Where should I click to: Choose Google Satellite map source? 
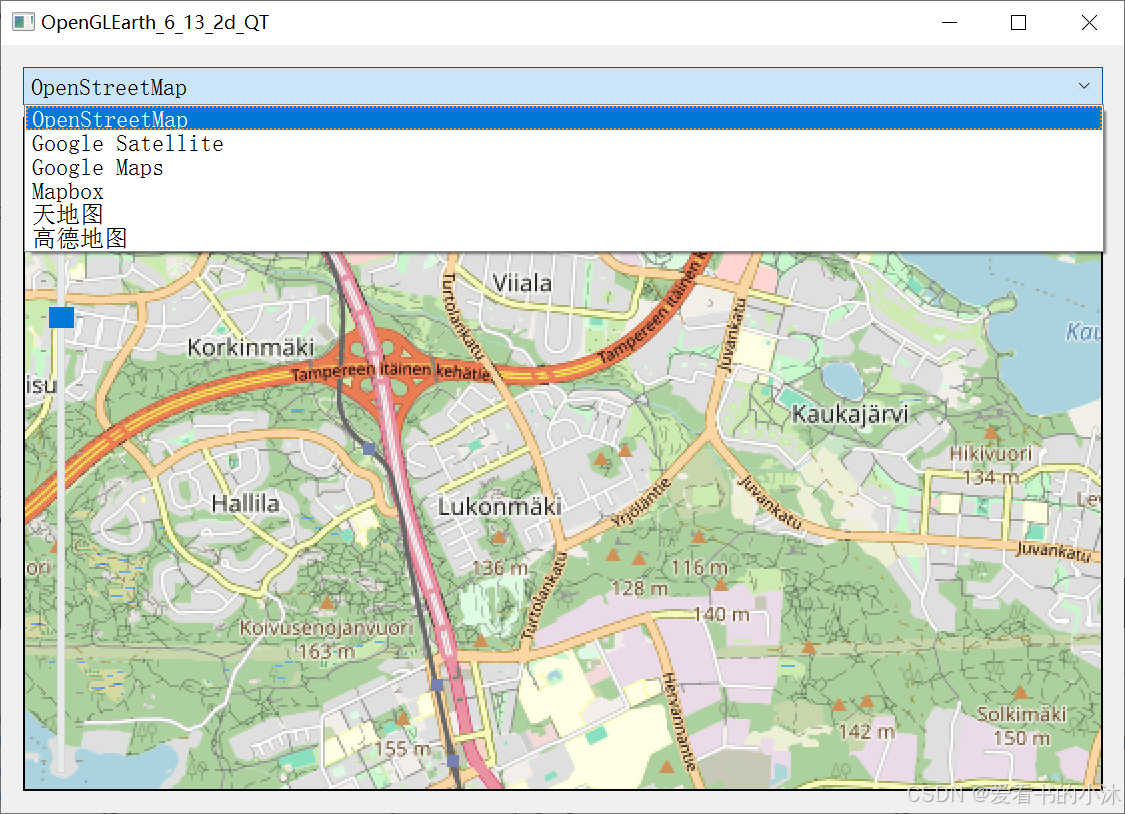tap(563, 143)
